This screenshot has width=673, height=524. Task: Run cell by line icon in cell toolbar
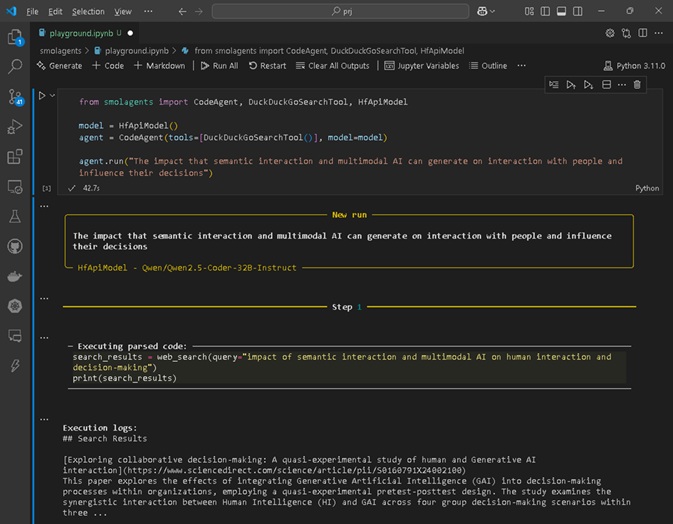(x=554, y=85)
